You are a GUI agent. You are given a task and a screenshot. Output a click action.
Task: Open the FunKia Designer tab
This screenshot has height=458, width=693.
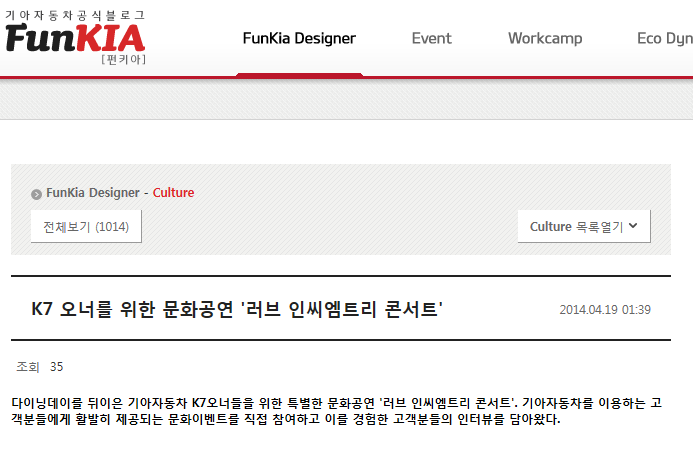[x=299, y=38]
